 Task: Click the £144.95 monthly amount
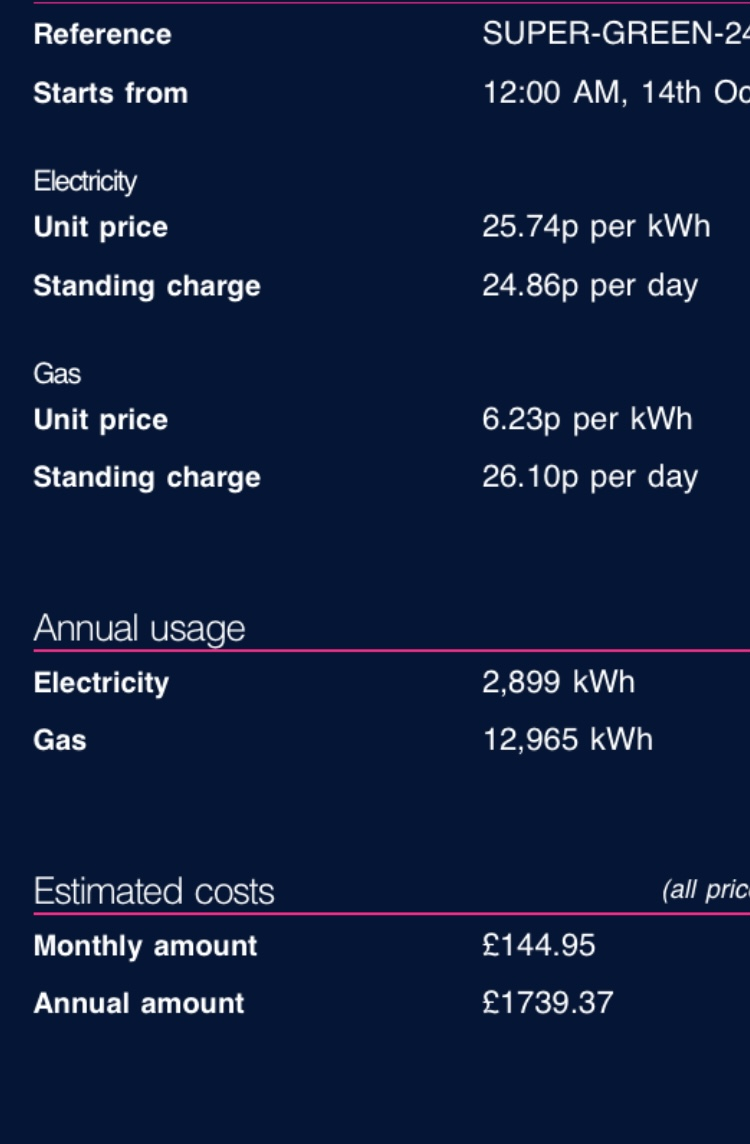538,946
